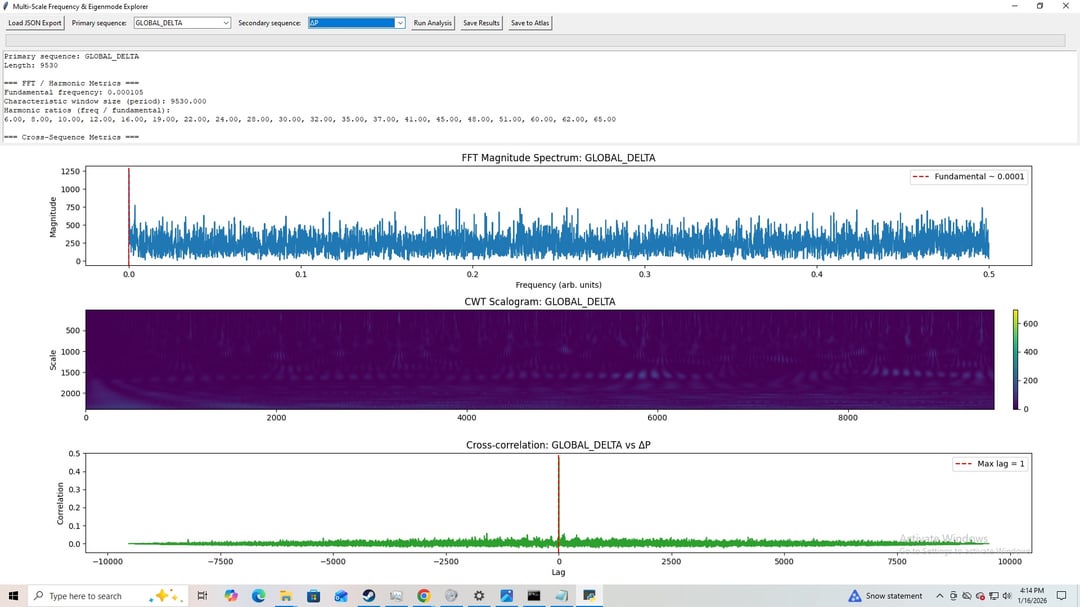The image size is (1080, 607).
Task: Open the notification center icon
Action: 1061,596
